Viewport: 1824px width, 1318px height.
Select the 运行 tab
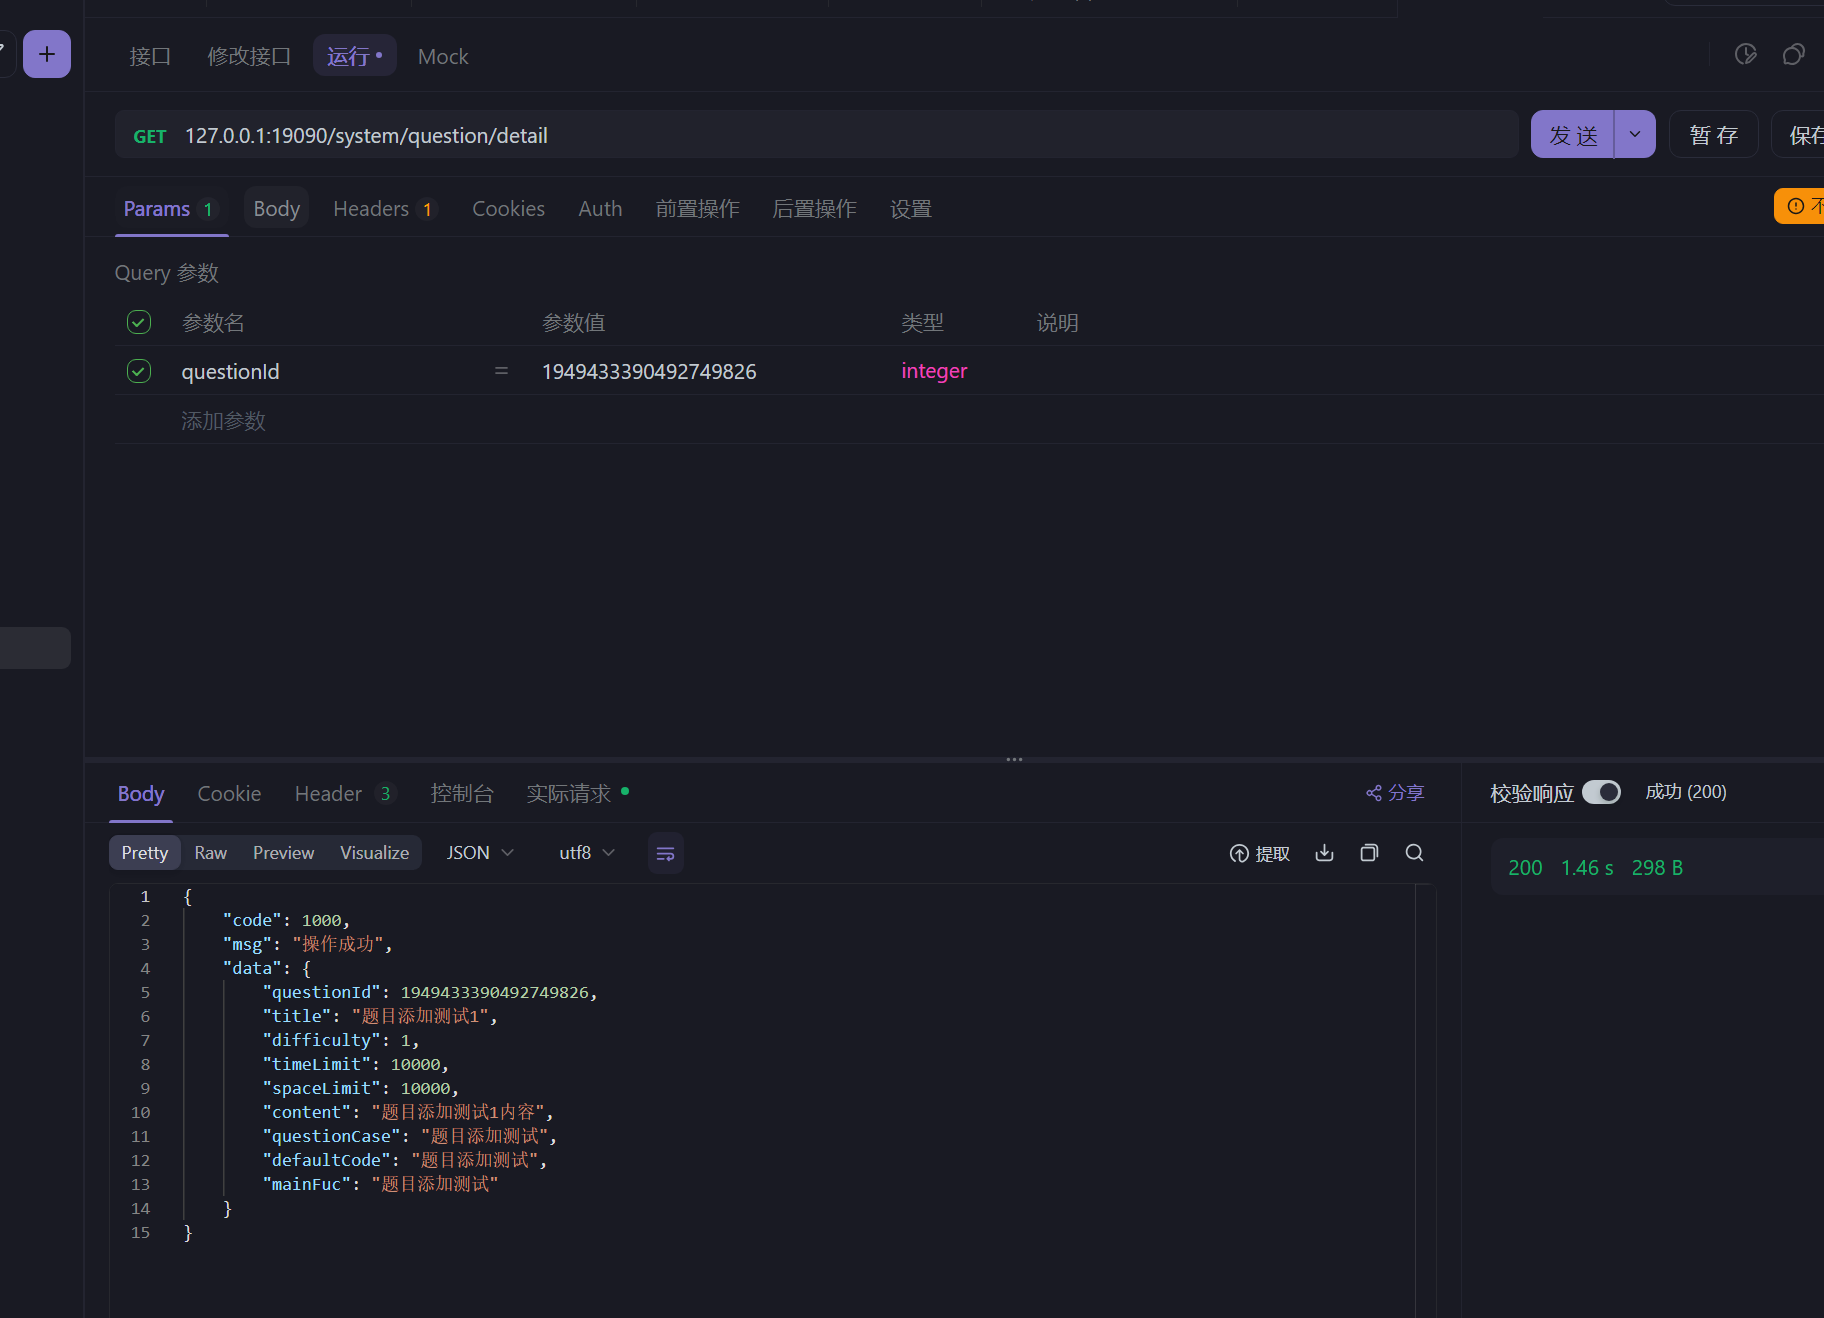(x=355, y=56)
